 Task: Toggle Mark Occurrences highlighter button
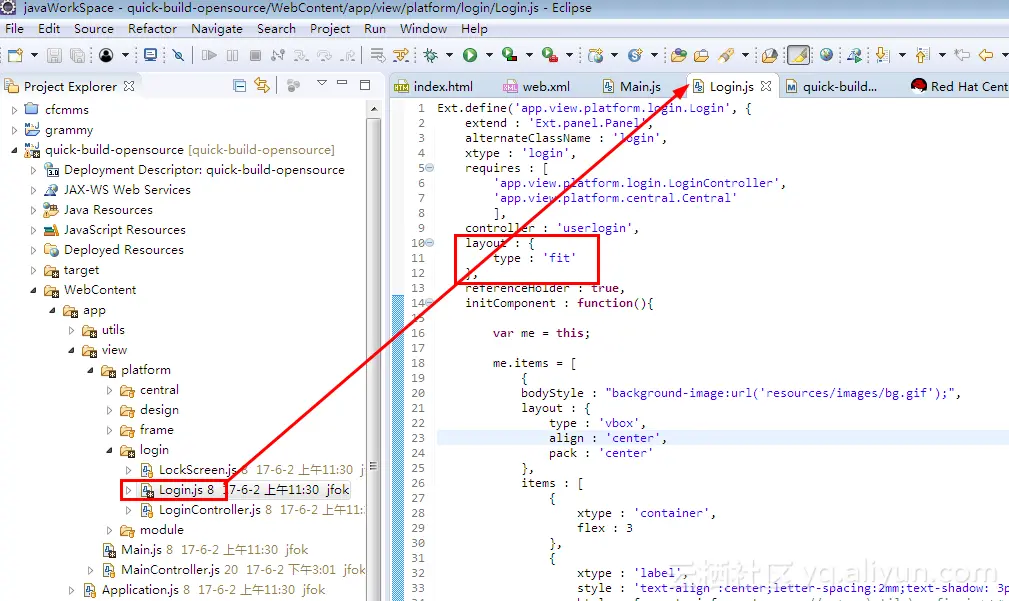coord(799,55)
